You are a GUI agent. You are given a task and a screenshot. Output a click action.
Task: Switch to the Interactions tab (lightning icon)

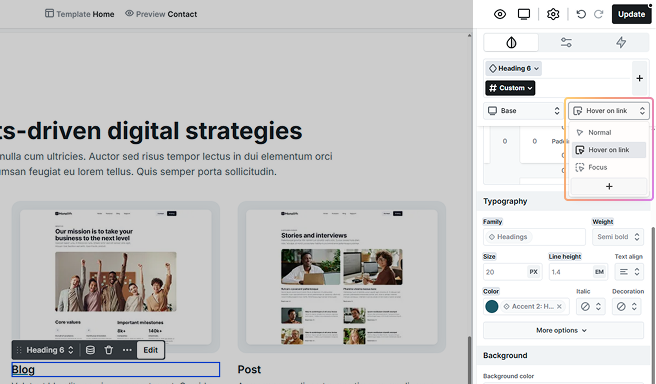[x=621, y=42]
